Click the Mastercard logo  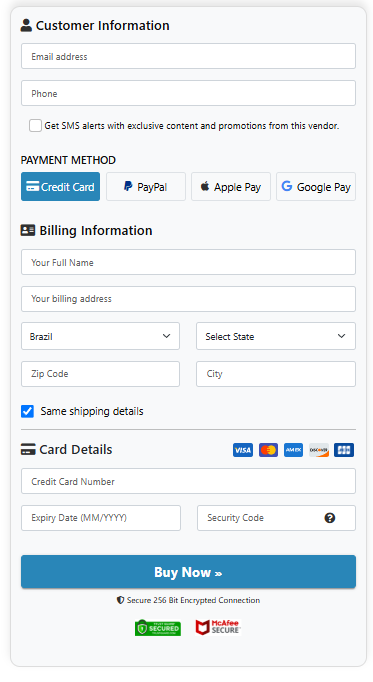click(x=268, y=450)
